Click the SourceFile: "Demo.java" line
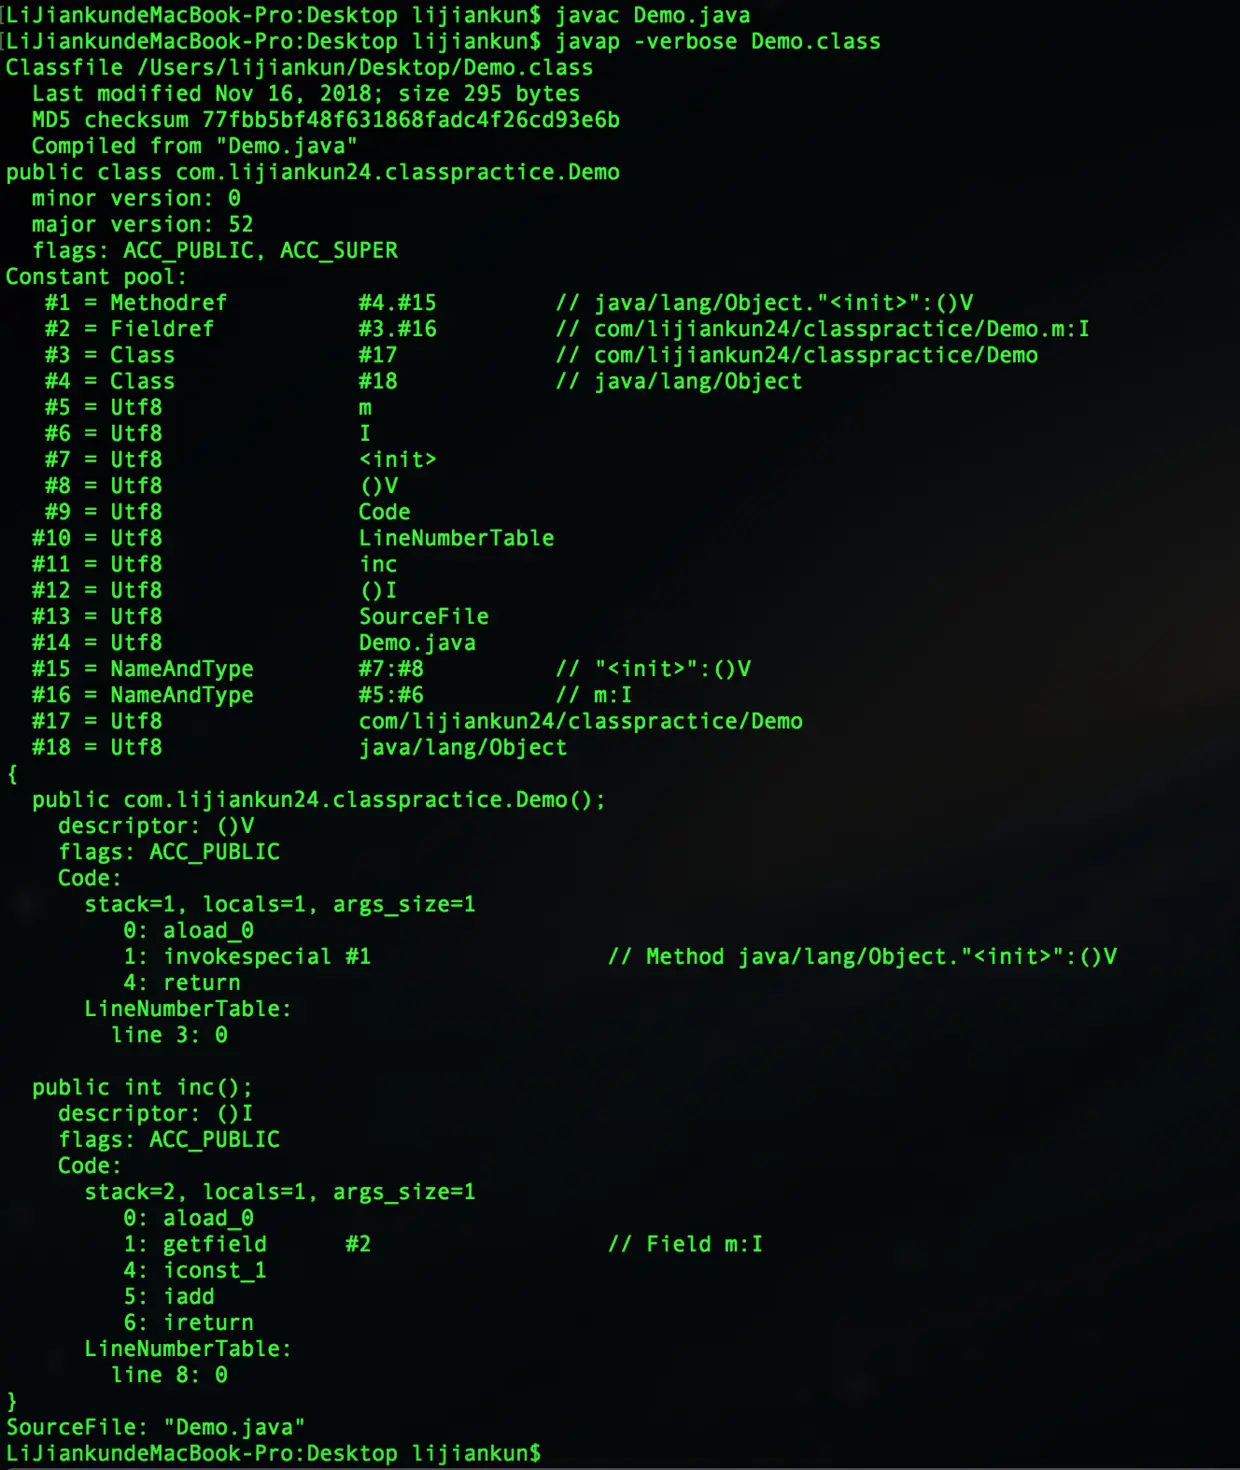 point(155,1427)
